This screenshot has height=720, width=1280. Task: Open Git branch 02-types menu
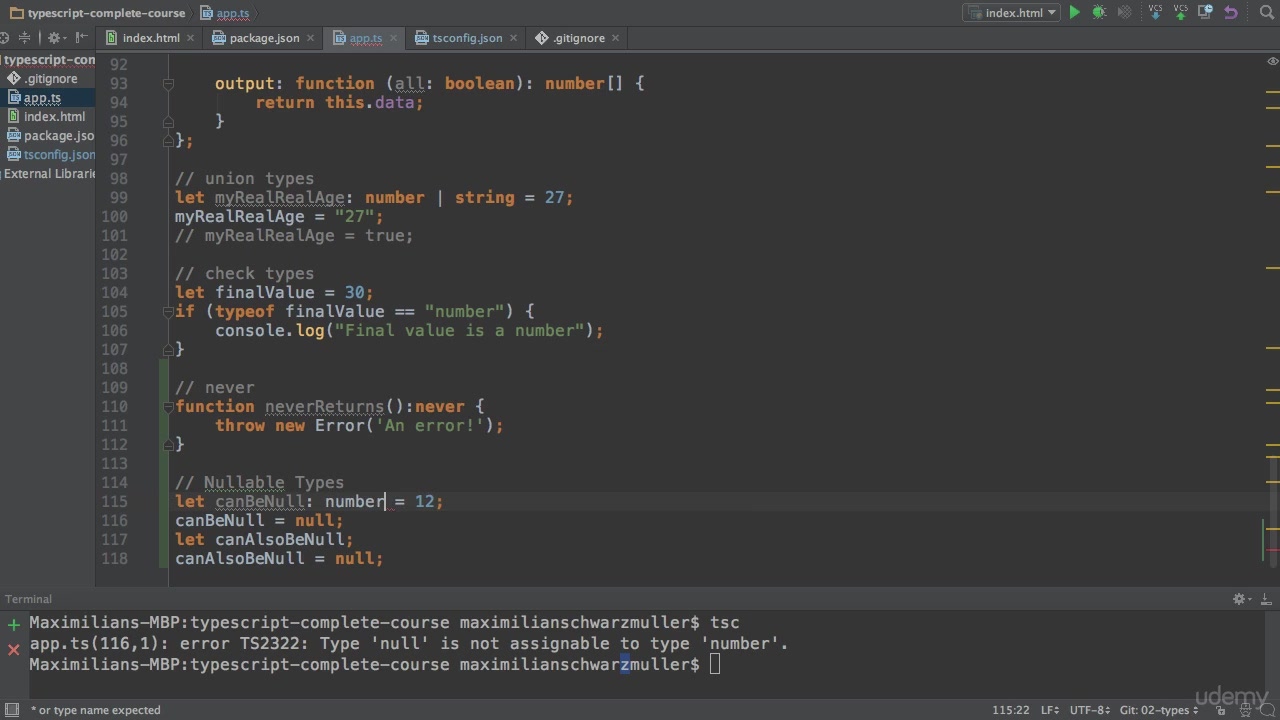click(1159, 710)
